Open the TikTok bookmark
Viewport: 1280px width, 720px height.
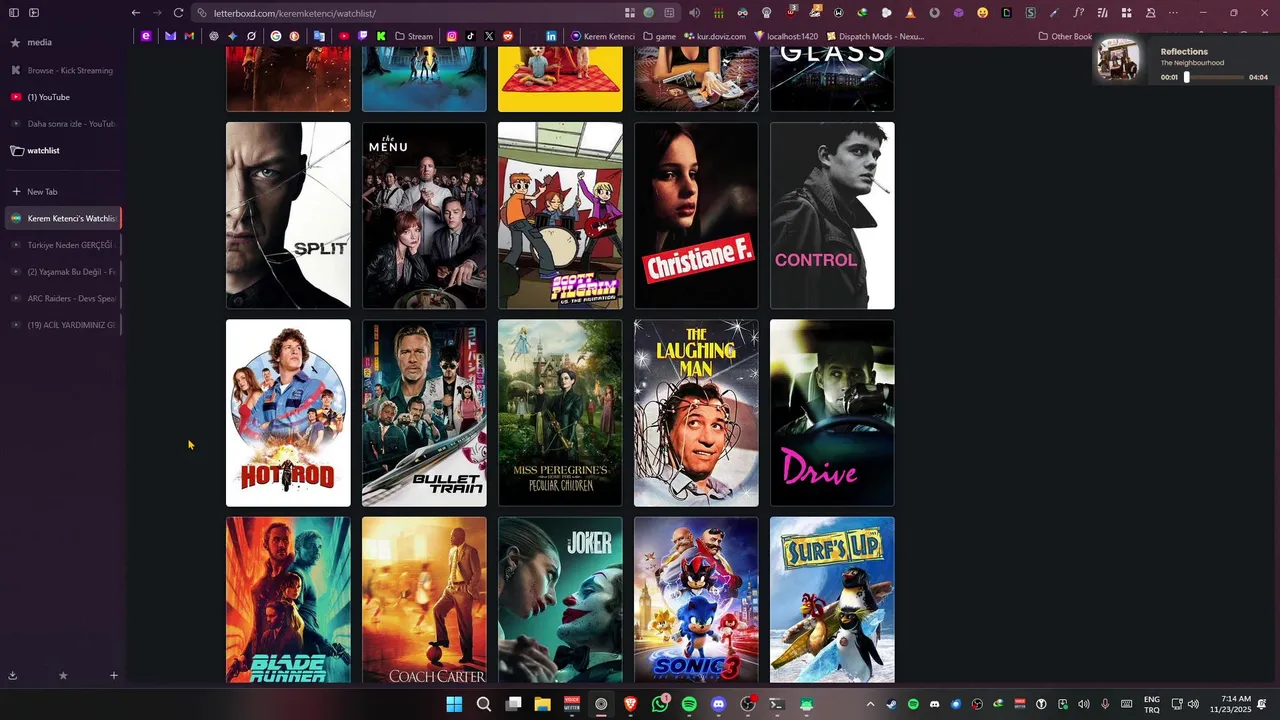(x=470, y=36)
